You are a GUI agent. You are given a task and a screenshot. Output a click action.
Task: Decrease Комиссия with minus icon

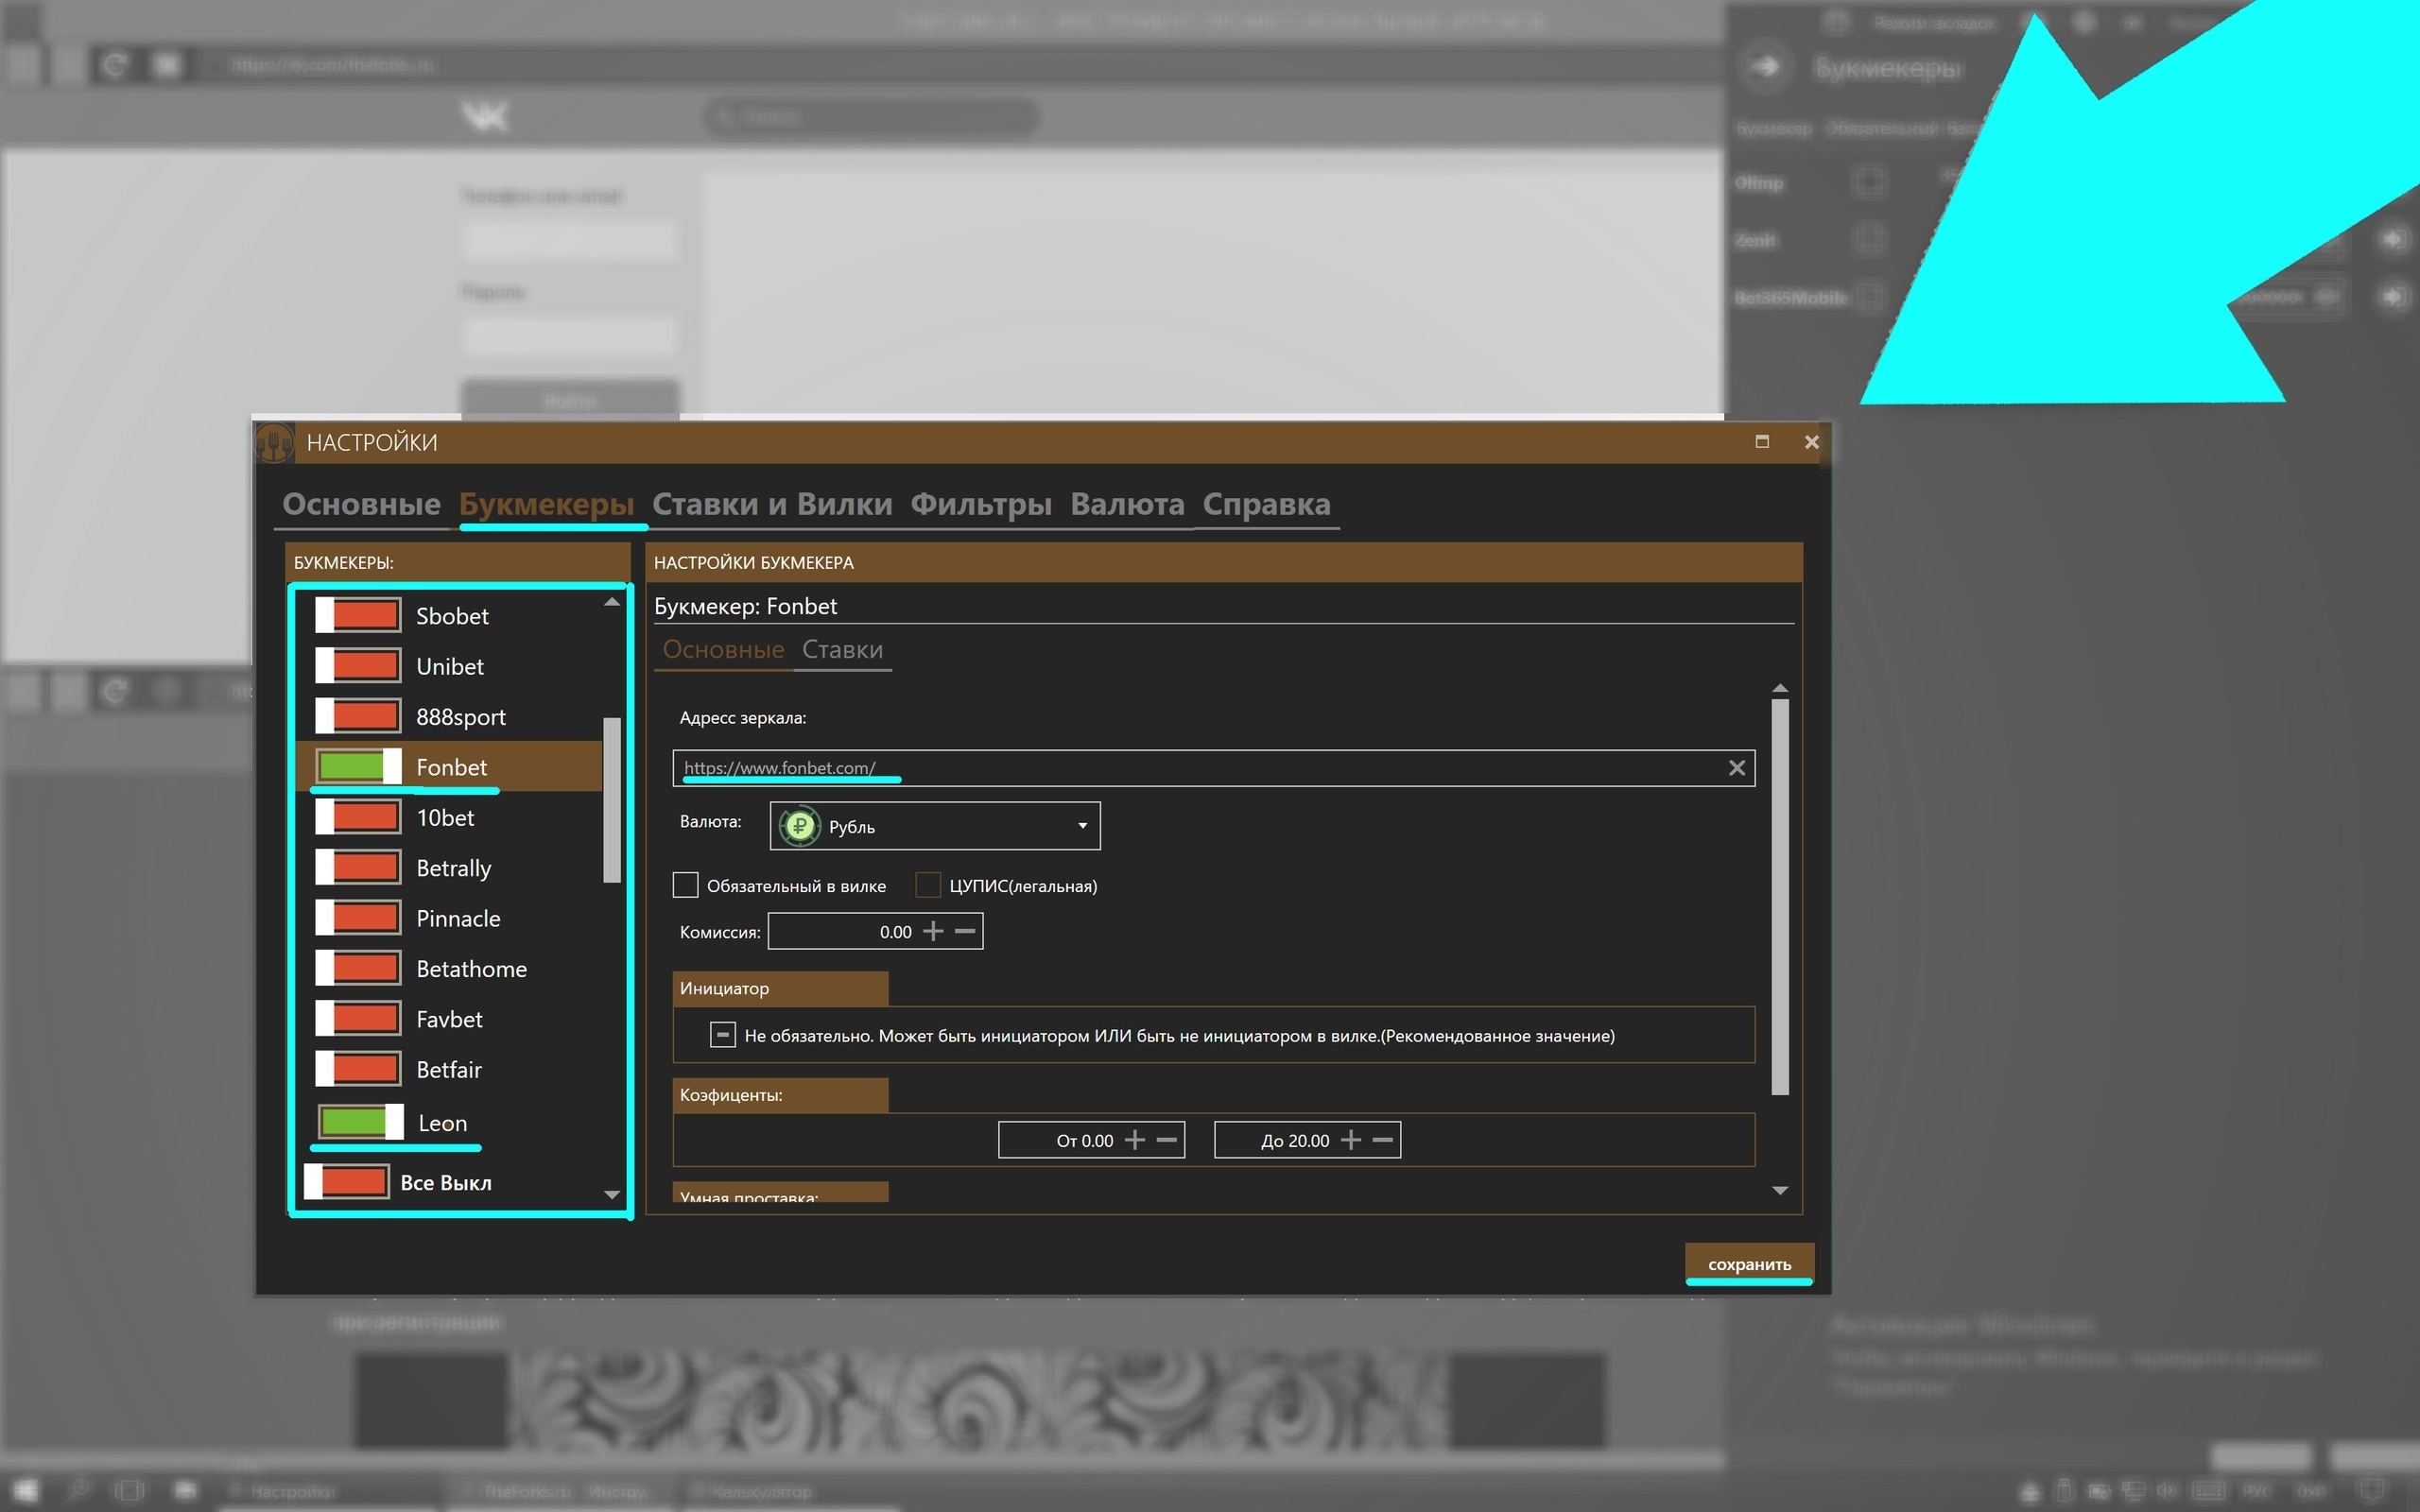pos(965,931)
